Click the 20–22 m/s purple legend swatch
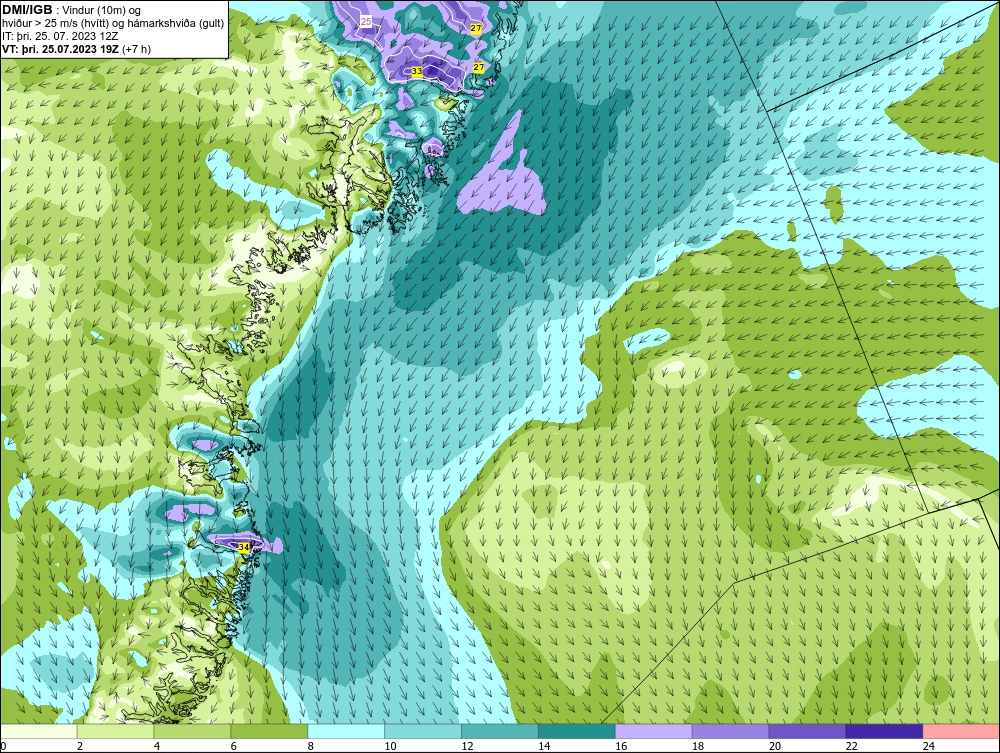This screenshot has height=753, width=1000. [807, 731]
